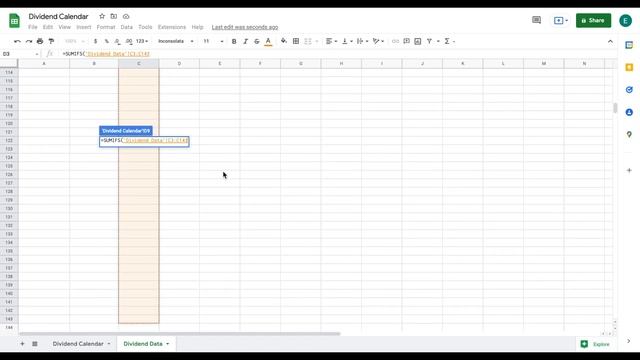
Task: Format as percent
Action: [107, 41]
